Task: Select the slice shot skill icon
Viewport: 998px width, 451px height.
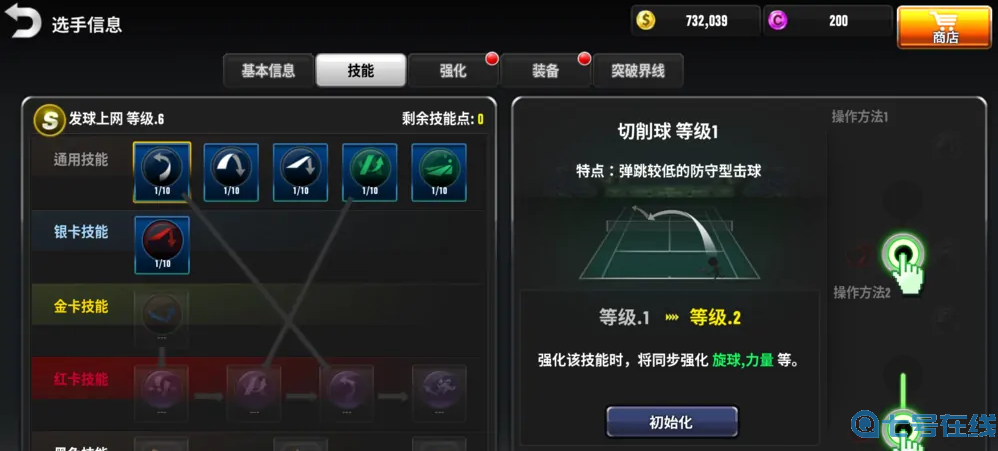Action: (x=162, y=172)
